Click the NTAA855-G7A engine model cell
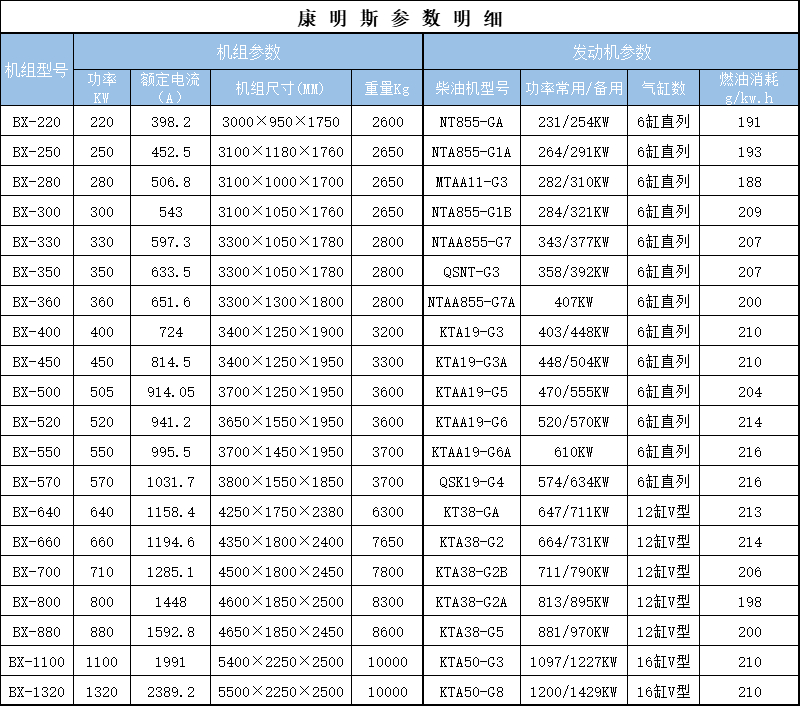Viewport: 800px width, 706px height. (472, 301)
